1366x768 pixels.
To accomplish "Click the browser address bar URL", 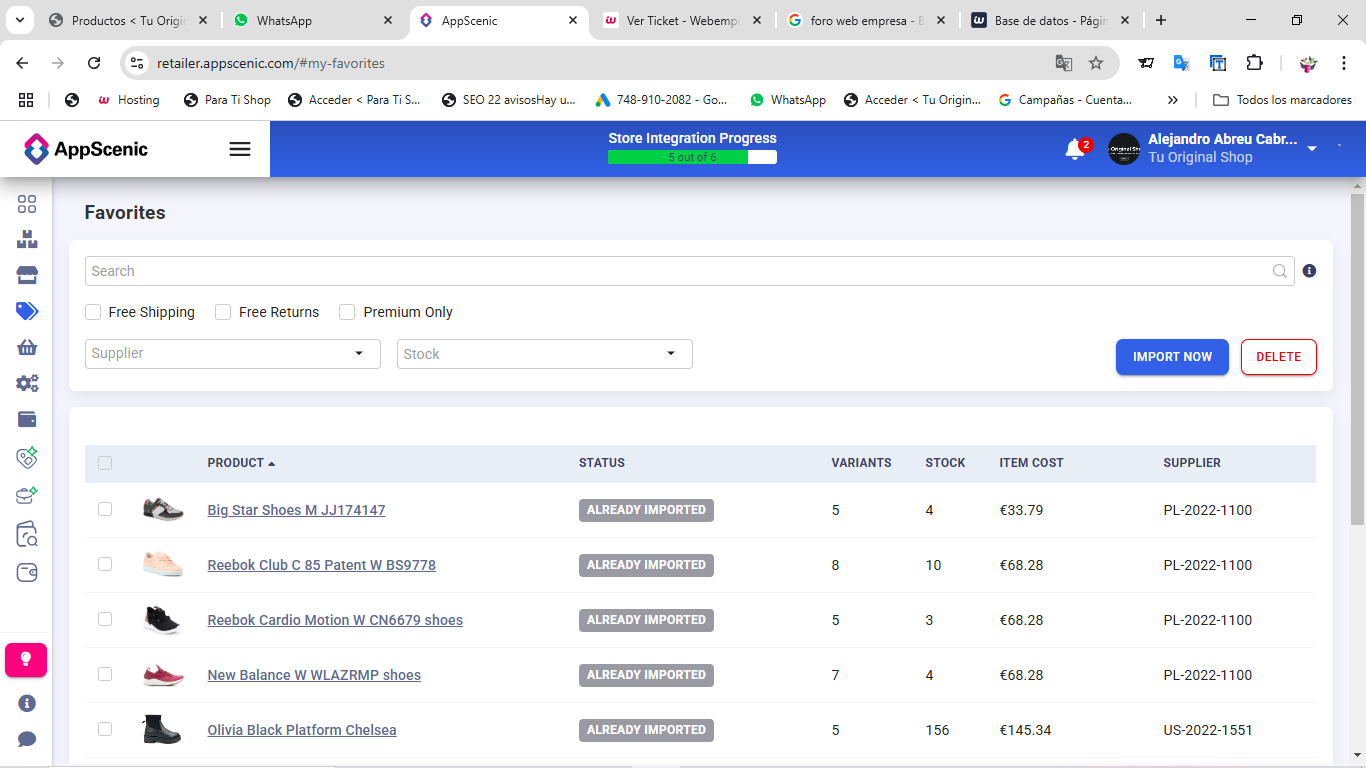I will [x=271, y=63].
